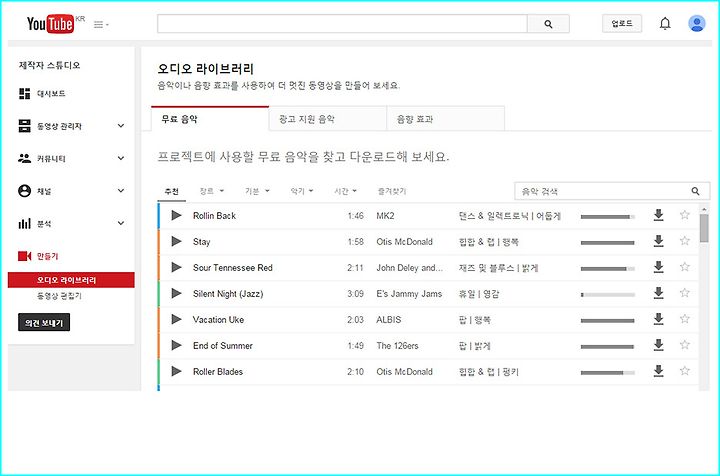Expand the 동영상 관리자 section chevron
This screenshot has width=720, height=476.
pyautogui.click(x=121, y=126)
